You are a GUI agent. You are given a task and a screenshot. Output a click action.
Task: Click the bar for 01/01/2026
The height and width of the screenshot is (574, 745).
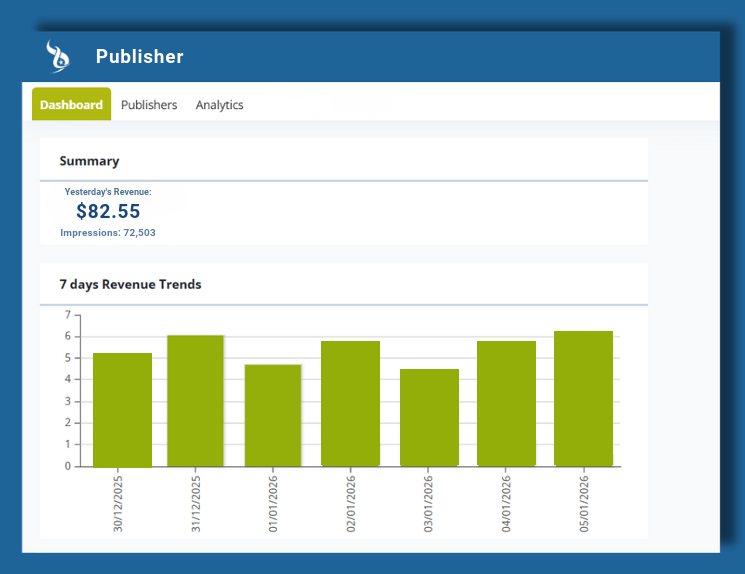pos(273,415)
